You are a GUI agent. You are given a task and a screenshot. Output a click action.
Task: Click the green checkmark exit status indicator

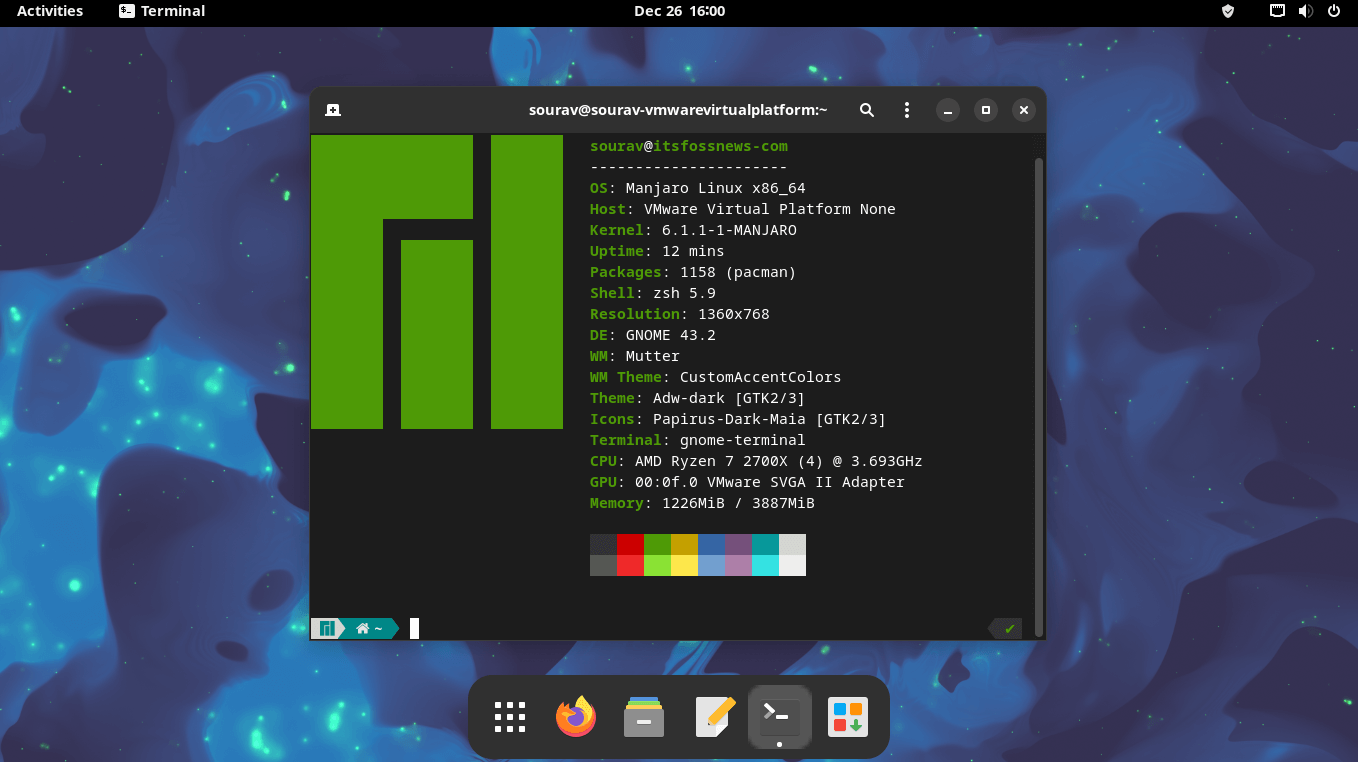pos(1007,628)
